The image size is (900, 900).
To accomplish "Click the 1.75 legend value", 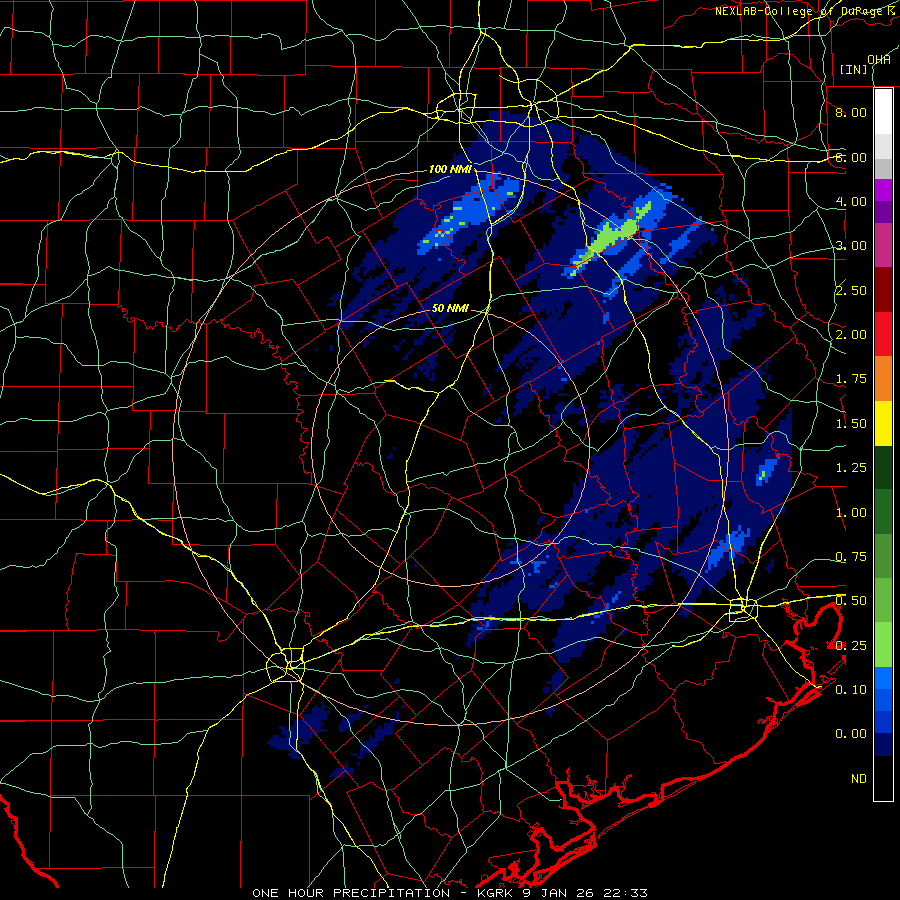I will click(851, 379).
